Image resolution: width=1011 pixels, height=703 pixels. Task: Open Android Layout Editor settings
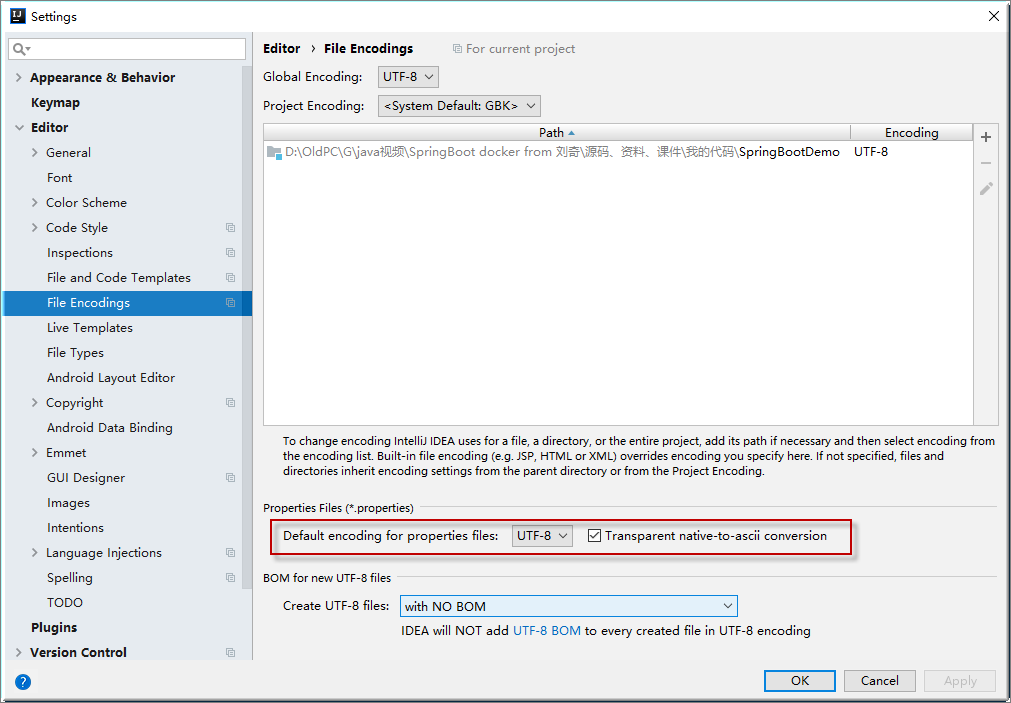point(111,378)
